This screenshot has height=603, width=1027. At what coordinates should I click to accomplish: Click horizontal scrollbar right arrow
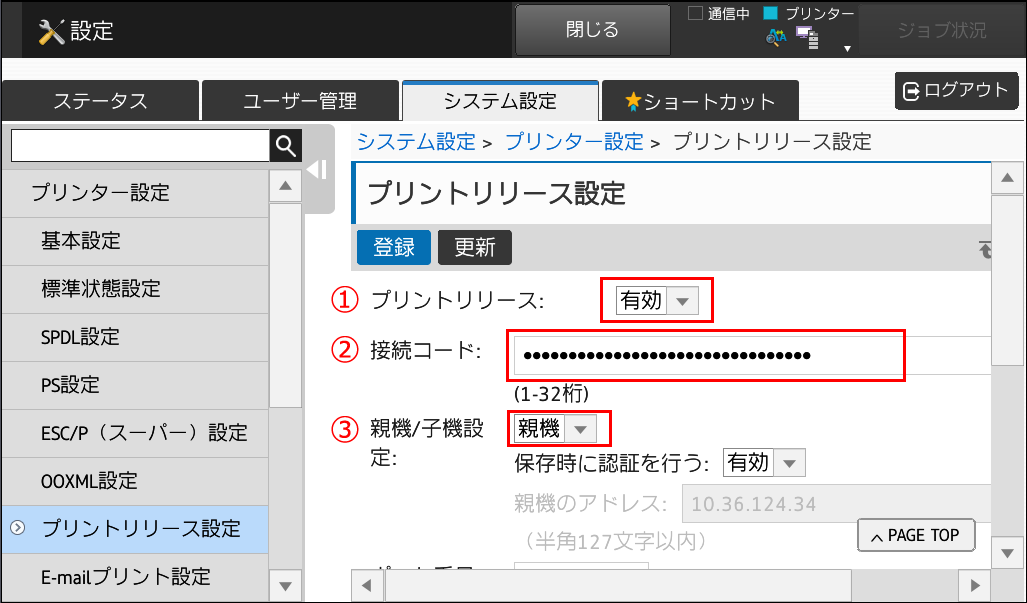coord(975,585)
